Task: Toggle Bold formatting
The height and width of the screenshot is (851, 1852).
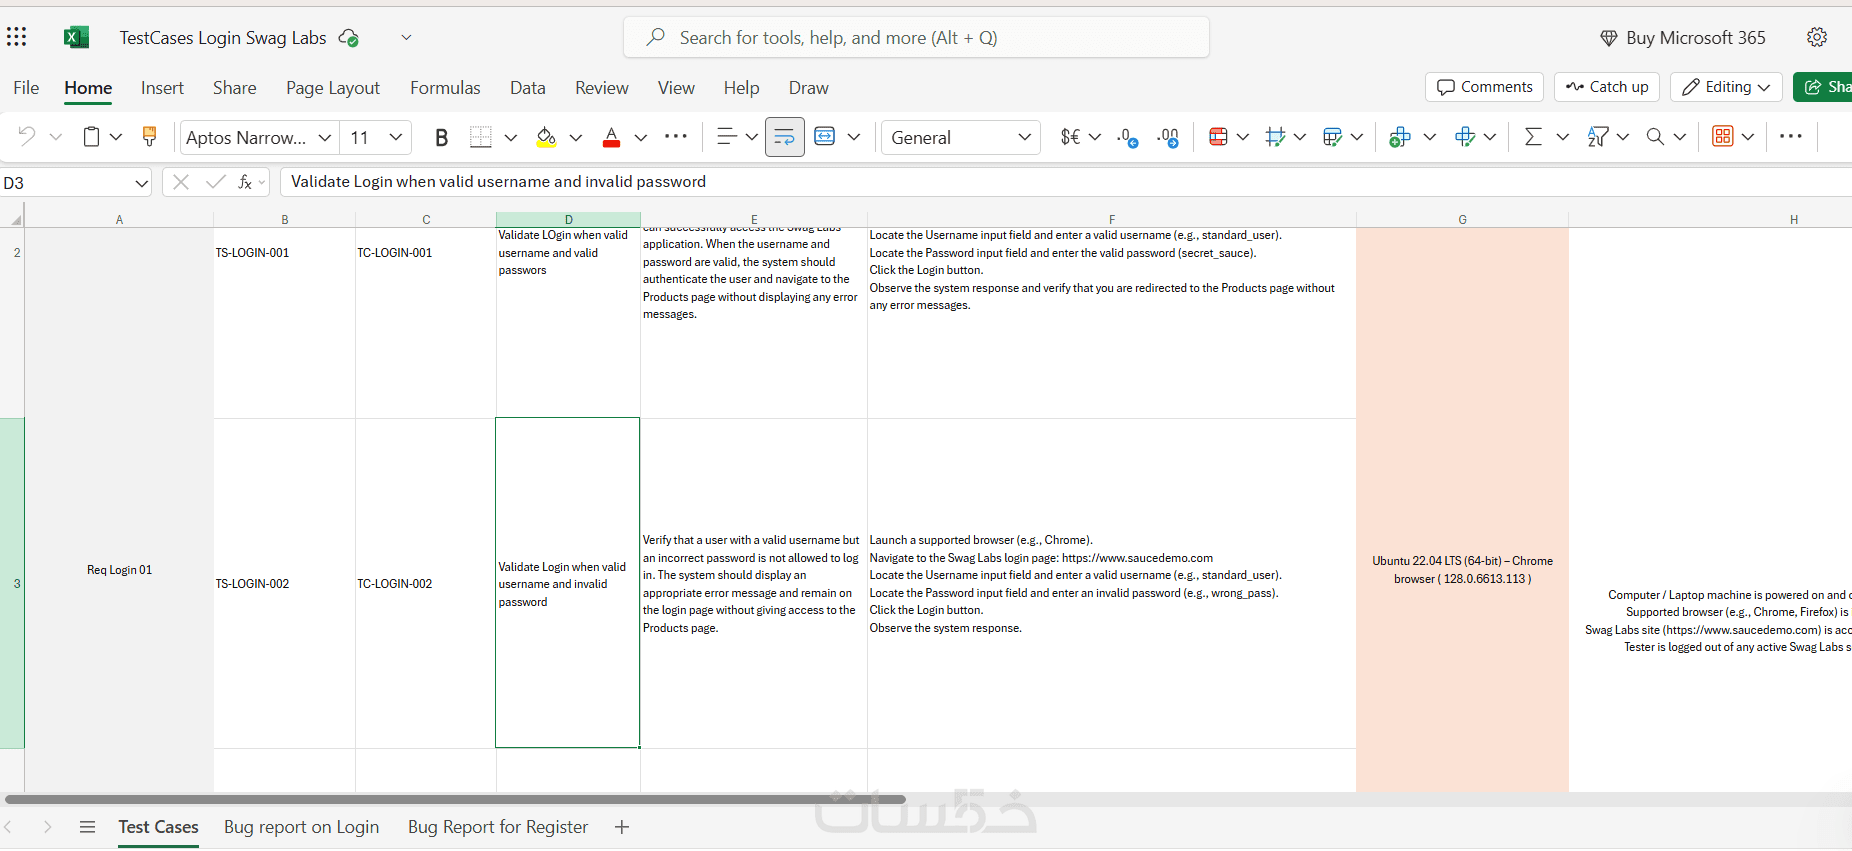Action: pyautogui.click(x=441, y=137)
